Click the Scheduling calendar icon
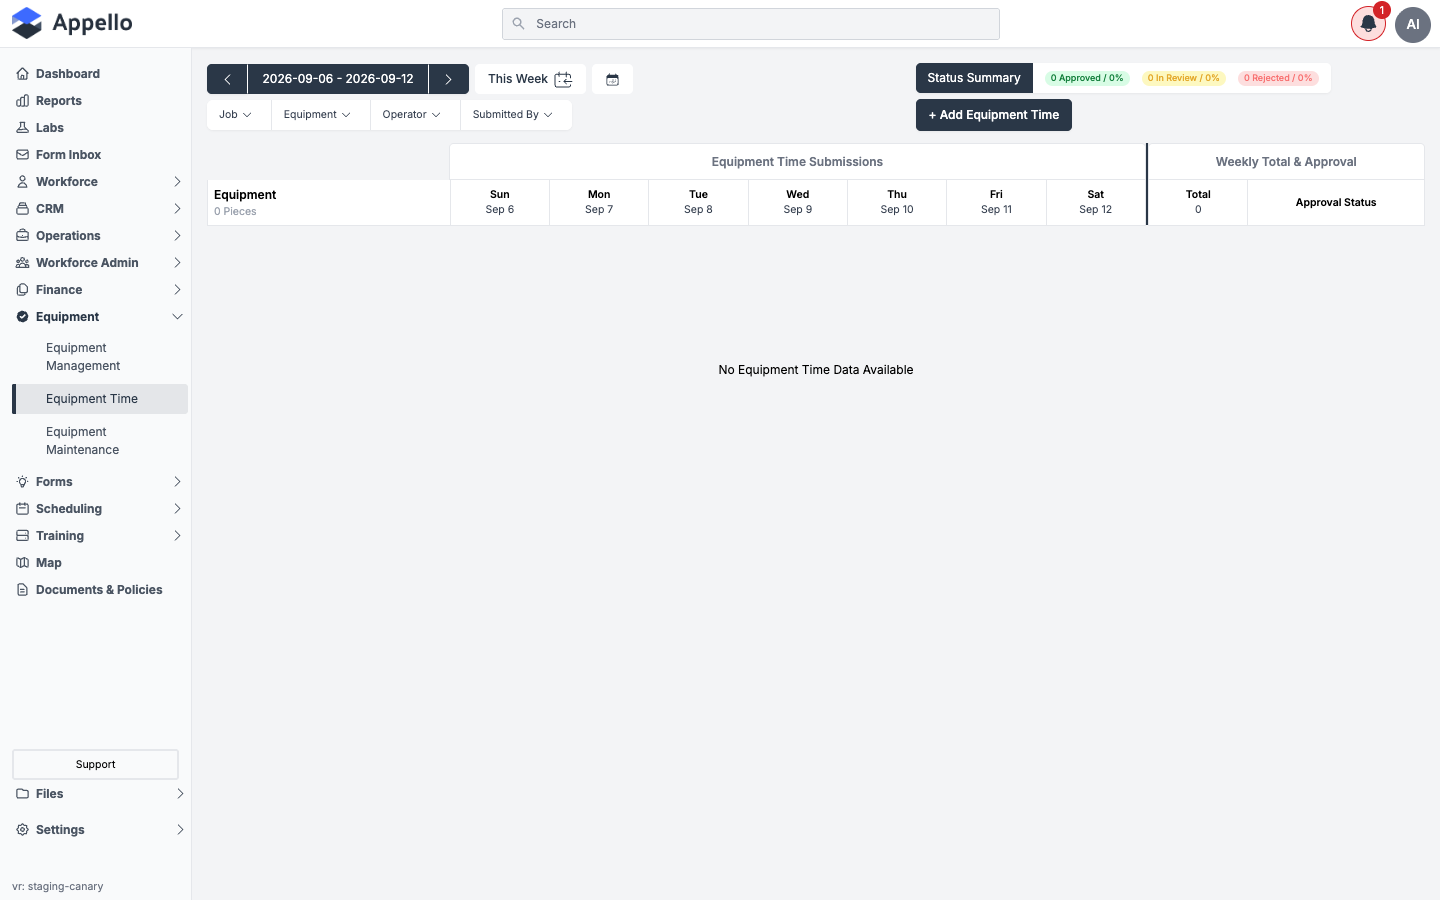Screen dimensions: 1440x918 [x=22, y=509]
